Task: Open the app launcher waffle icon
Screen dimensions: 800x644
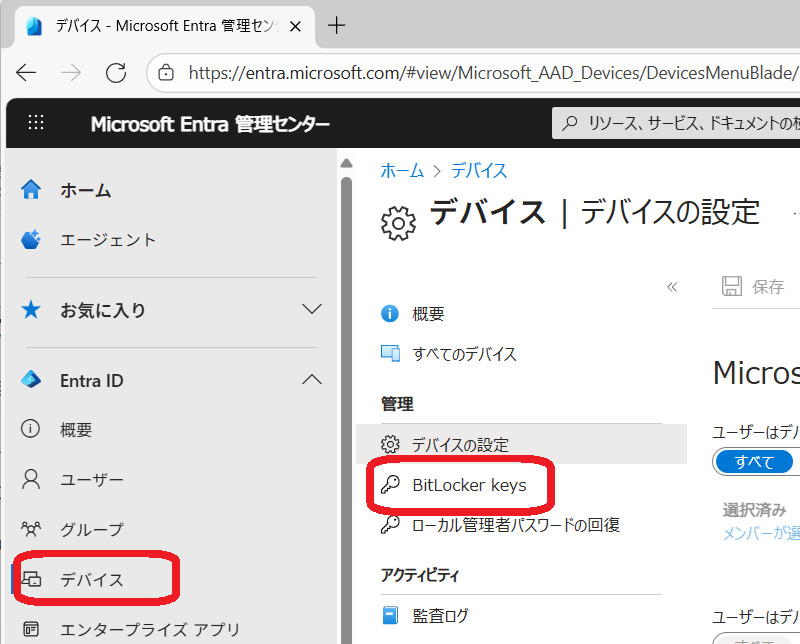Action: [36, 122]
